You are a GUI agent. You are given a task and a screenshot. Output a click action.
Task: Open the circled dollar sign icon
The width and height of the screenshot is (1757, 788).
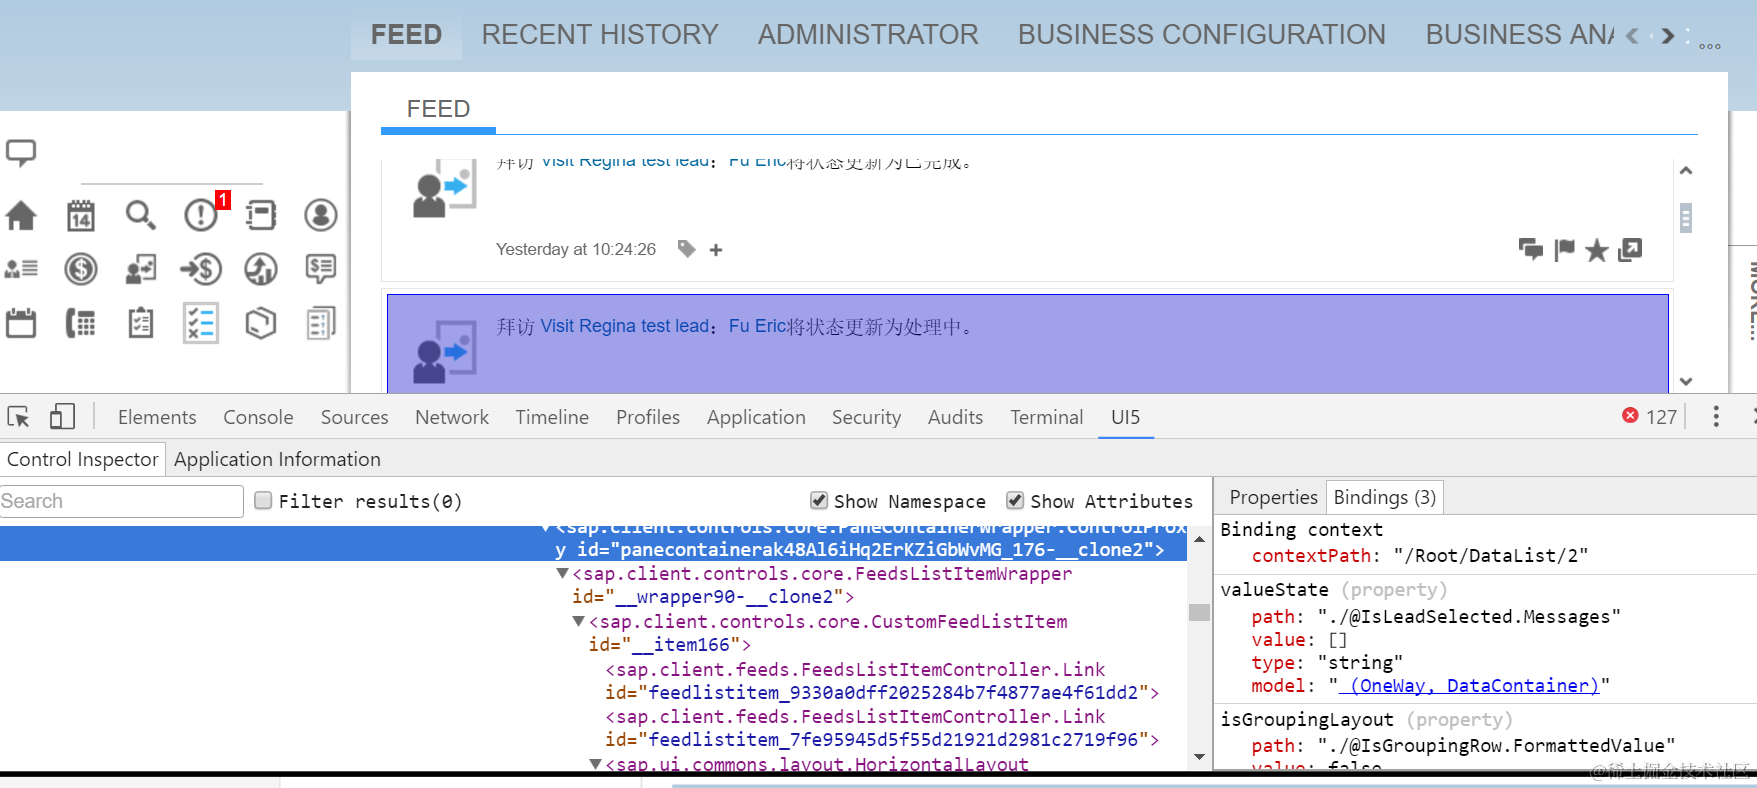pyautogui.click(x=81, y=269)
